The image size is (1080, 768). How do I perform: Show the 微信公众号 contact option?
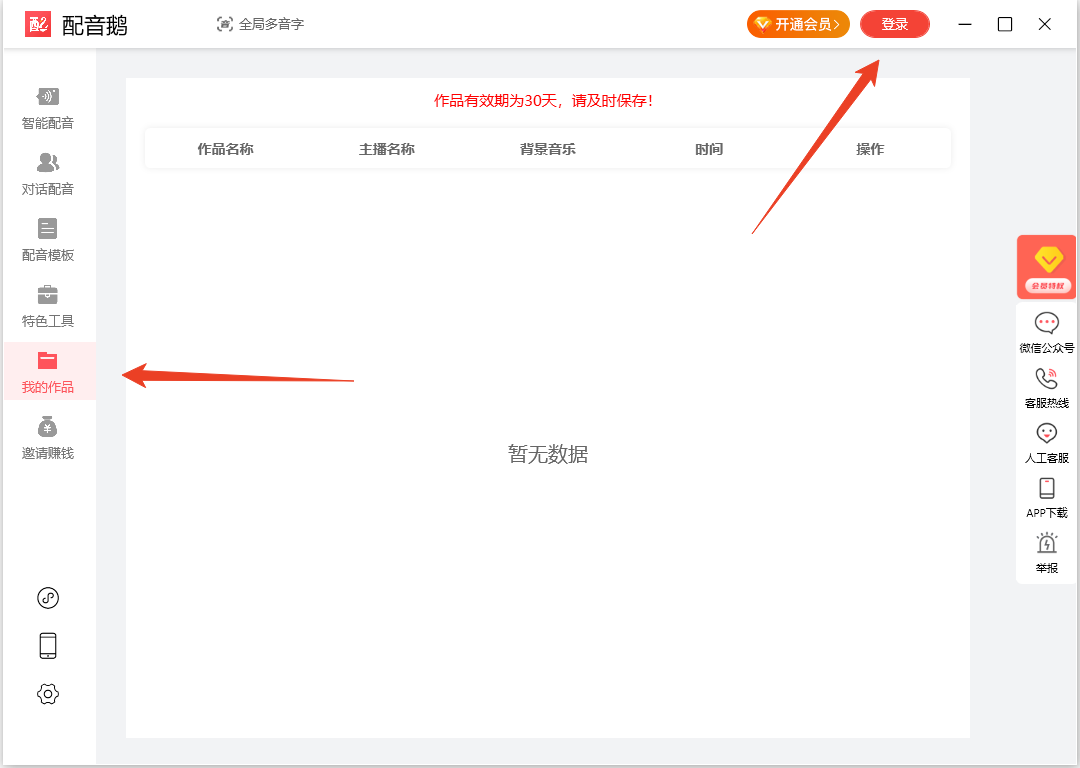tap(1046, 333)
